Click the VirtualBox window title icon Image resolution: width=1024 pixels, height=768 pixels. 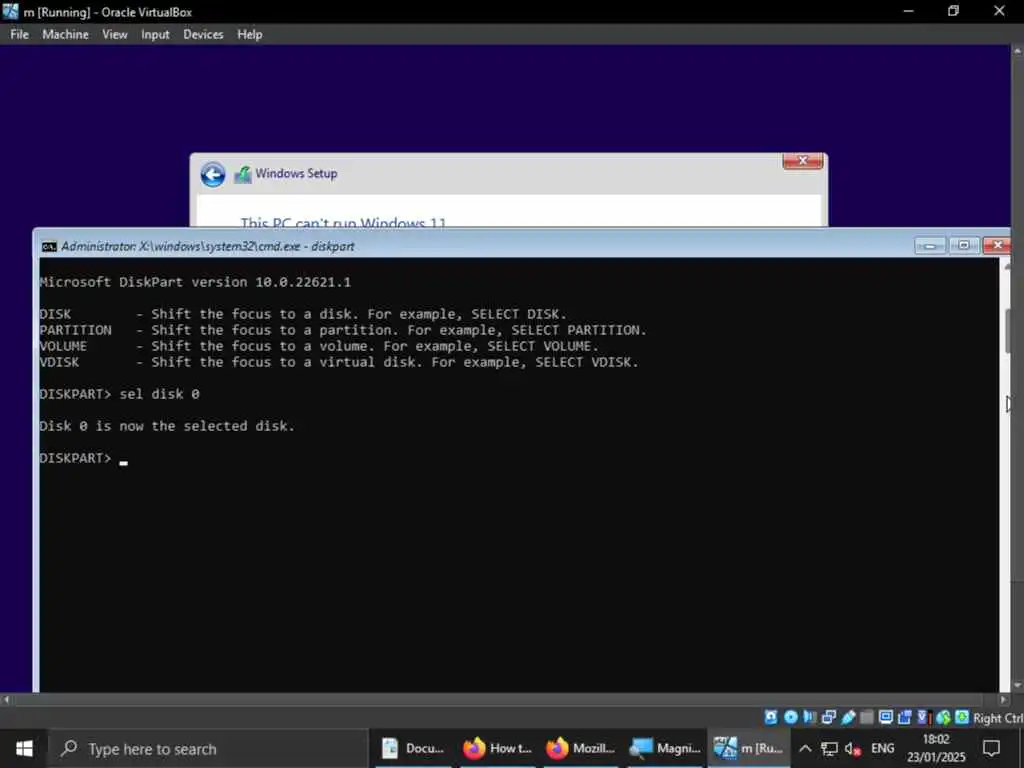[x=10, y=11]
